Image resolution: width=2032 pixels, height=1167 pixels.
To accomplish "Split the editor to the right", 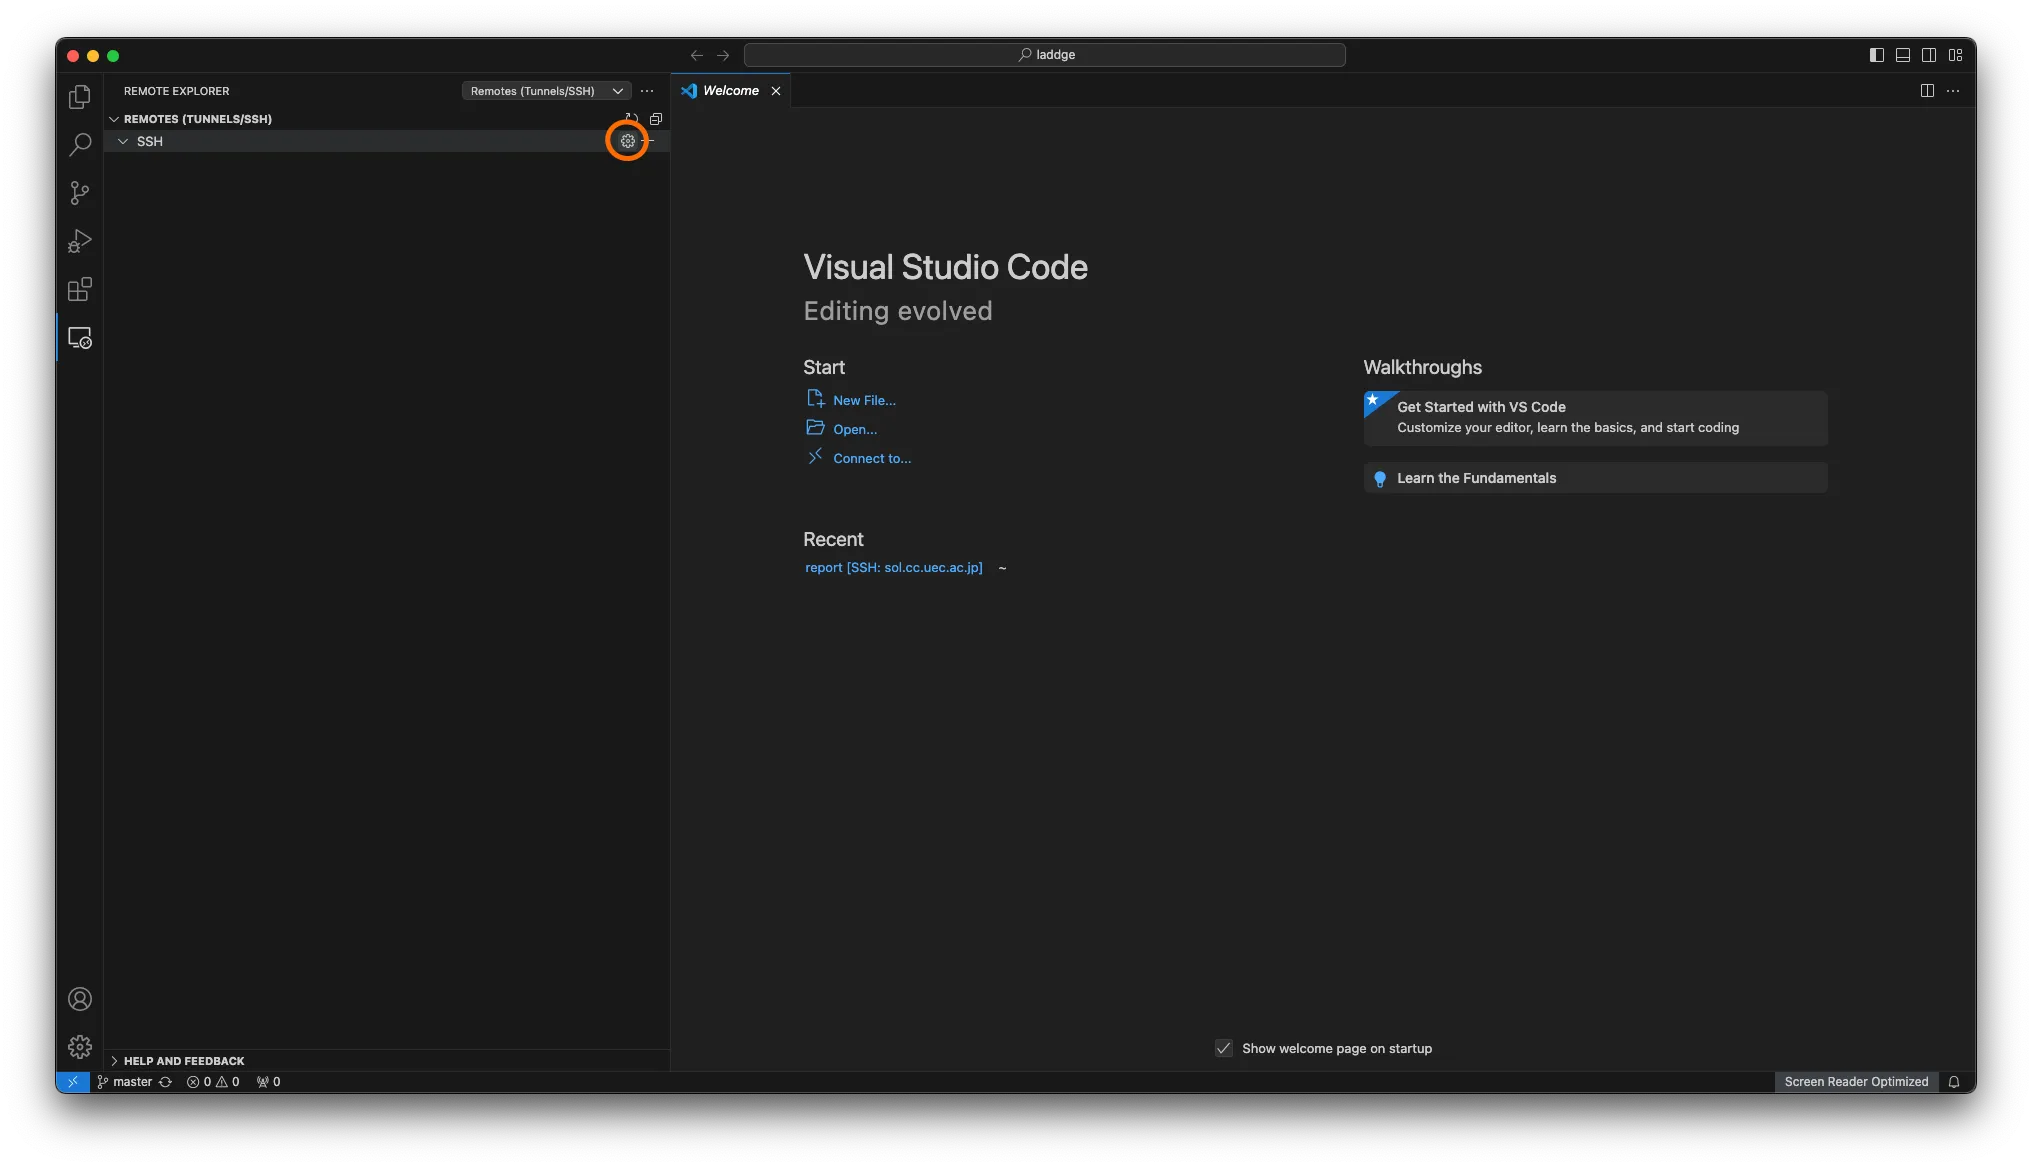I will 1927,91.
